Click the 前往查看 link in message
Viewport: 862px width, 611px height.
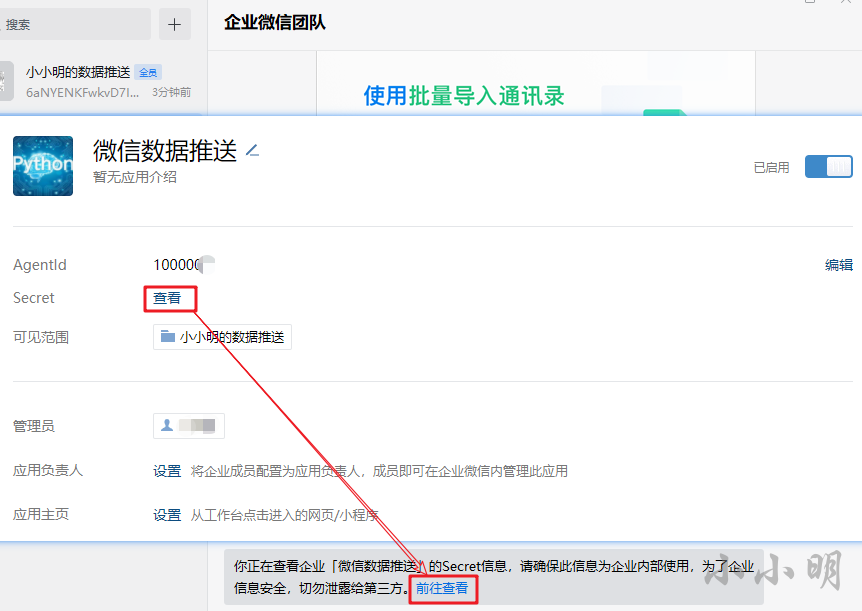(442, 588)
